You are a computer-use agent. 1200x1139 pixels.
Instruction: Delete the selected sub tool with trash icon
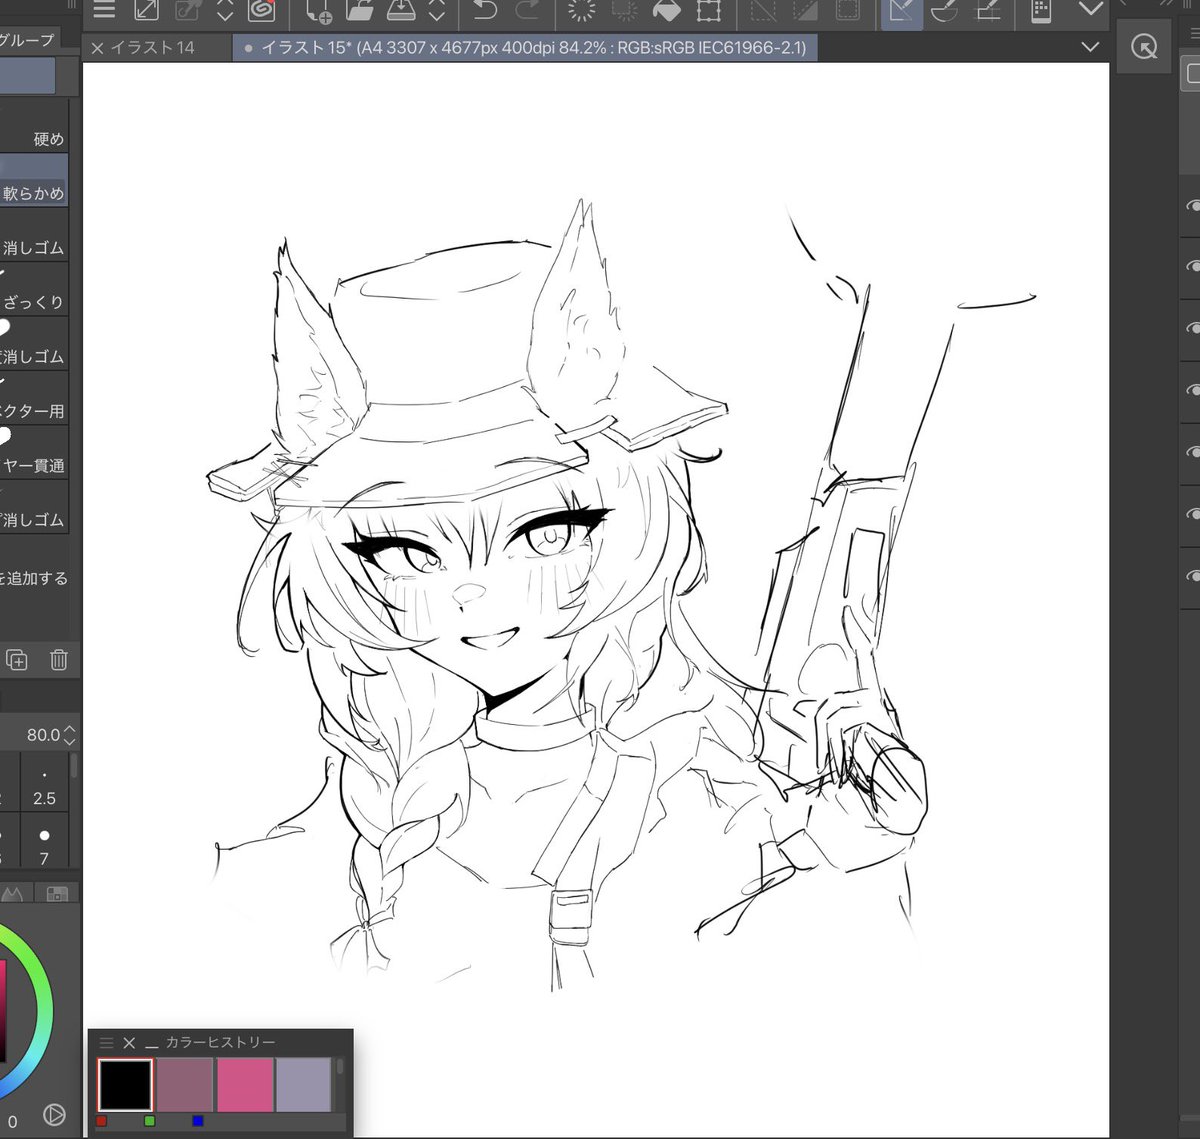[59, 659]
